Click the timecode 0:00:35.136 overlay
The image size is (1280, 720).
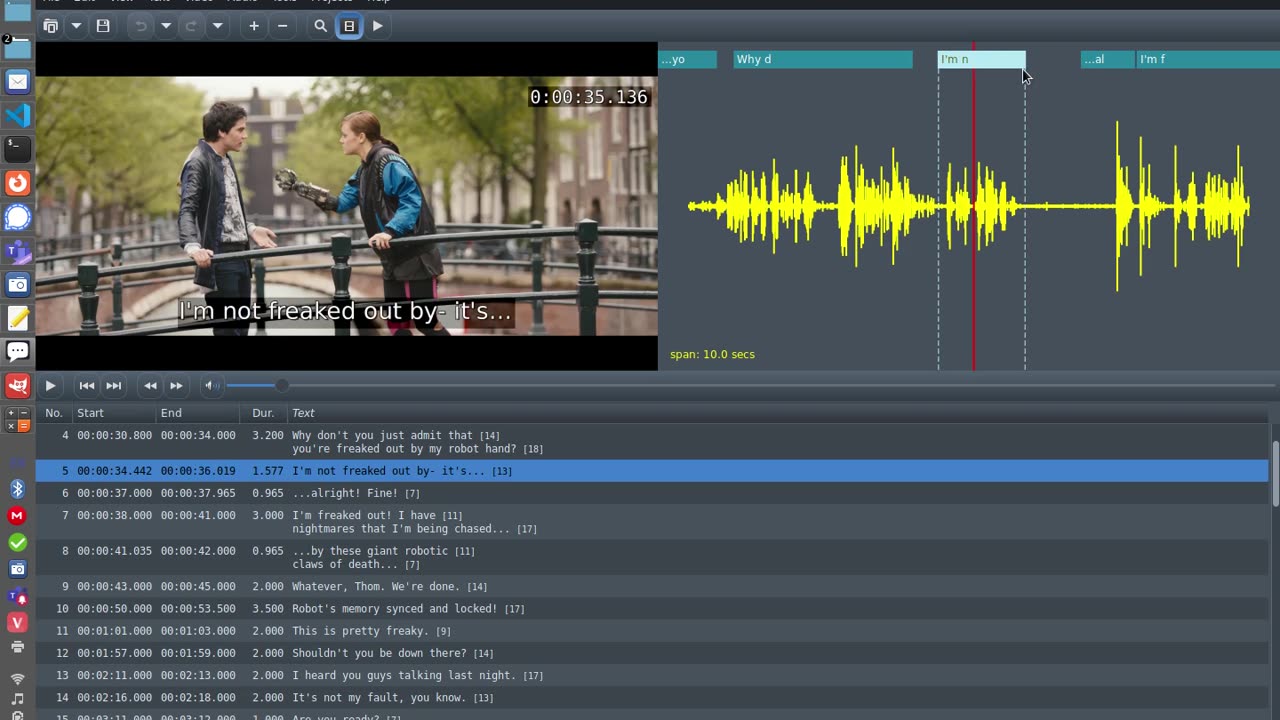click(x=589, y=97)
